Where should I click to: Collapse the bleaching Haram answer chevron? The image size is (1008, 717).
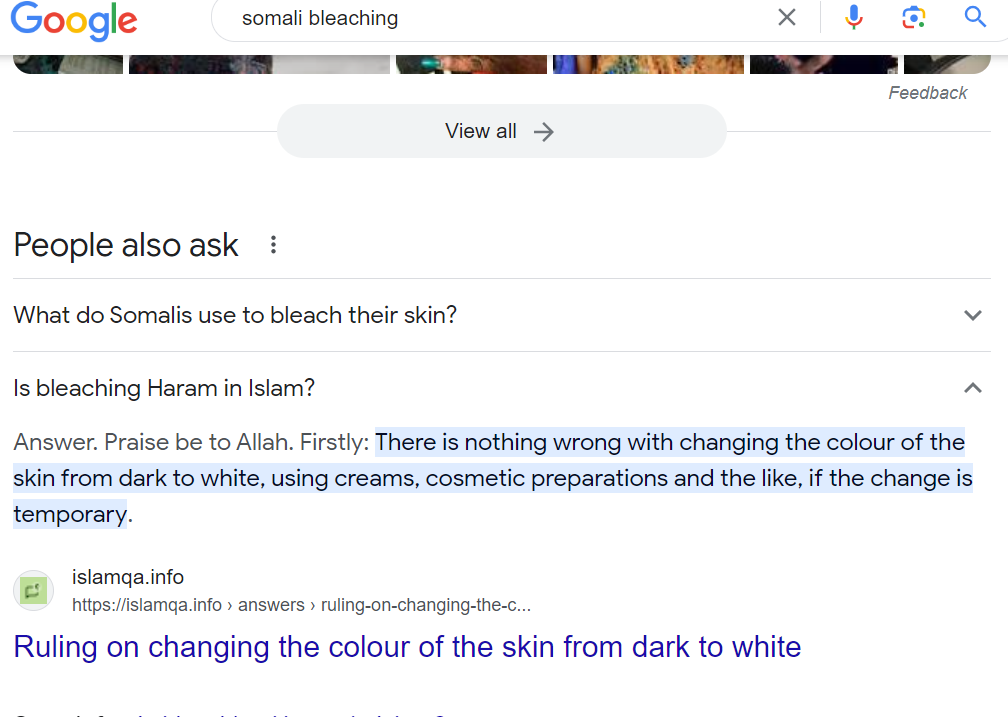[x=973, y=388]
